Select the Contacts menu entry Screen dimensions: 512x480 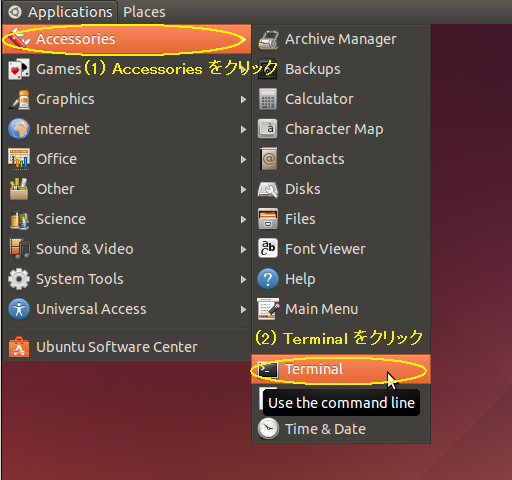click(x=341, y=159)
